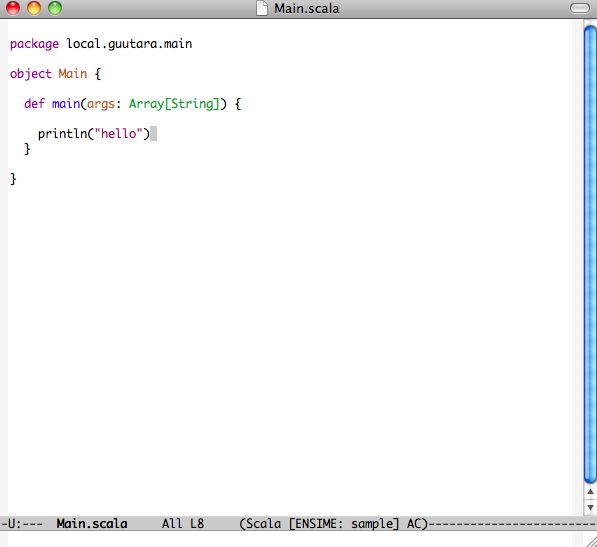
Task: Click '[ENSIME: sample]' mode line indicator
Action: pyautogui.click(x=344, y=524)
